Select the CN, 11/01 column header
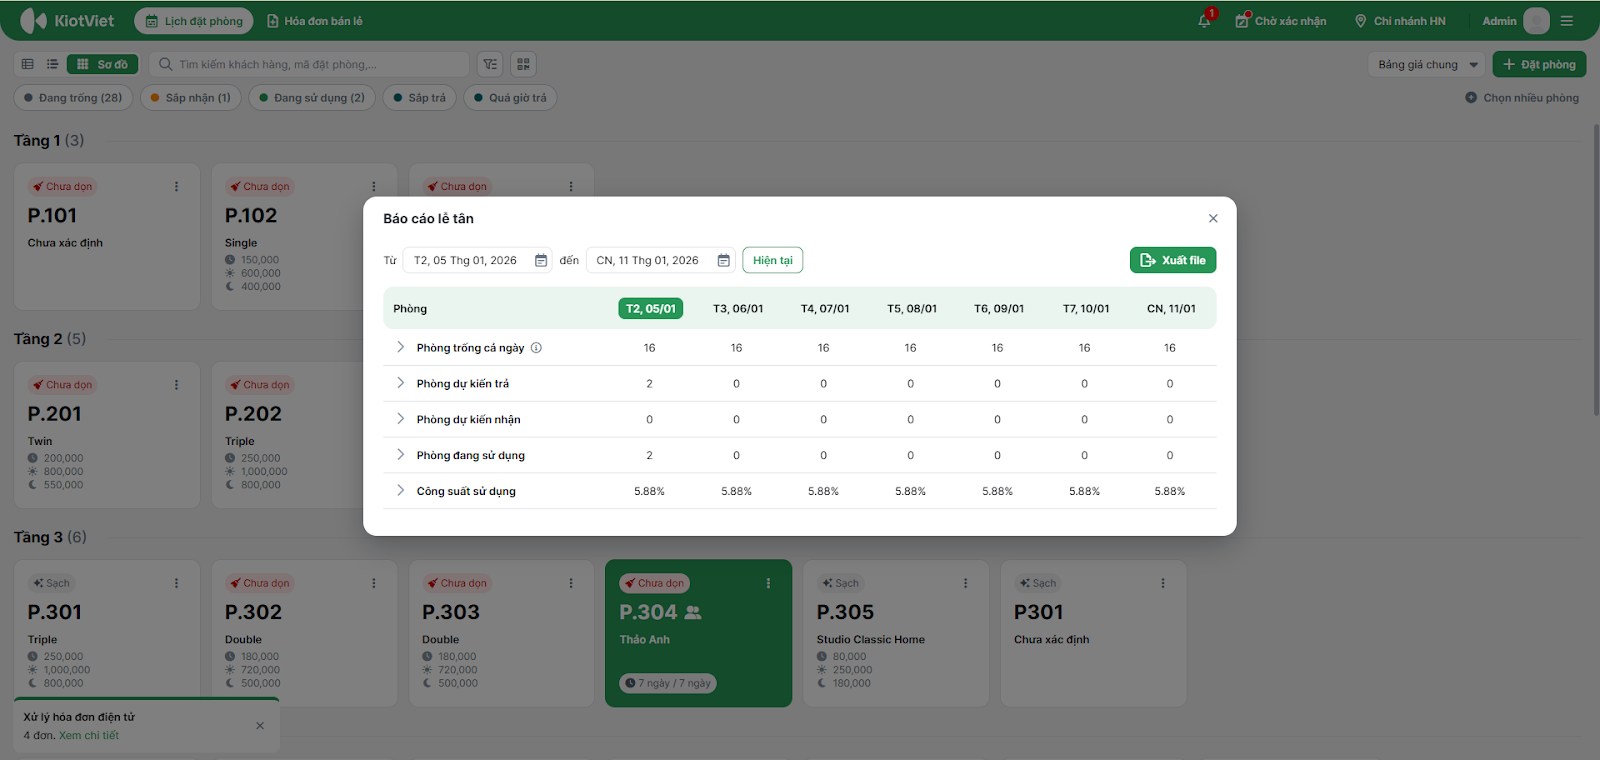1600x760 pixels. pyautogui.click(x=1171, y=309)
